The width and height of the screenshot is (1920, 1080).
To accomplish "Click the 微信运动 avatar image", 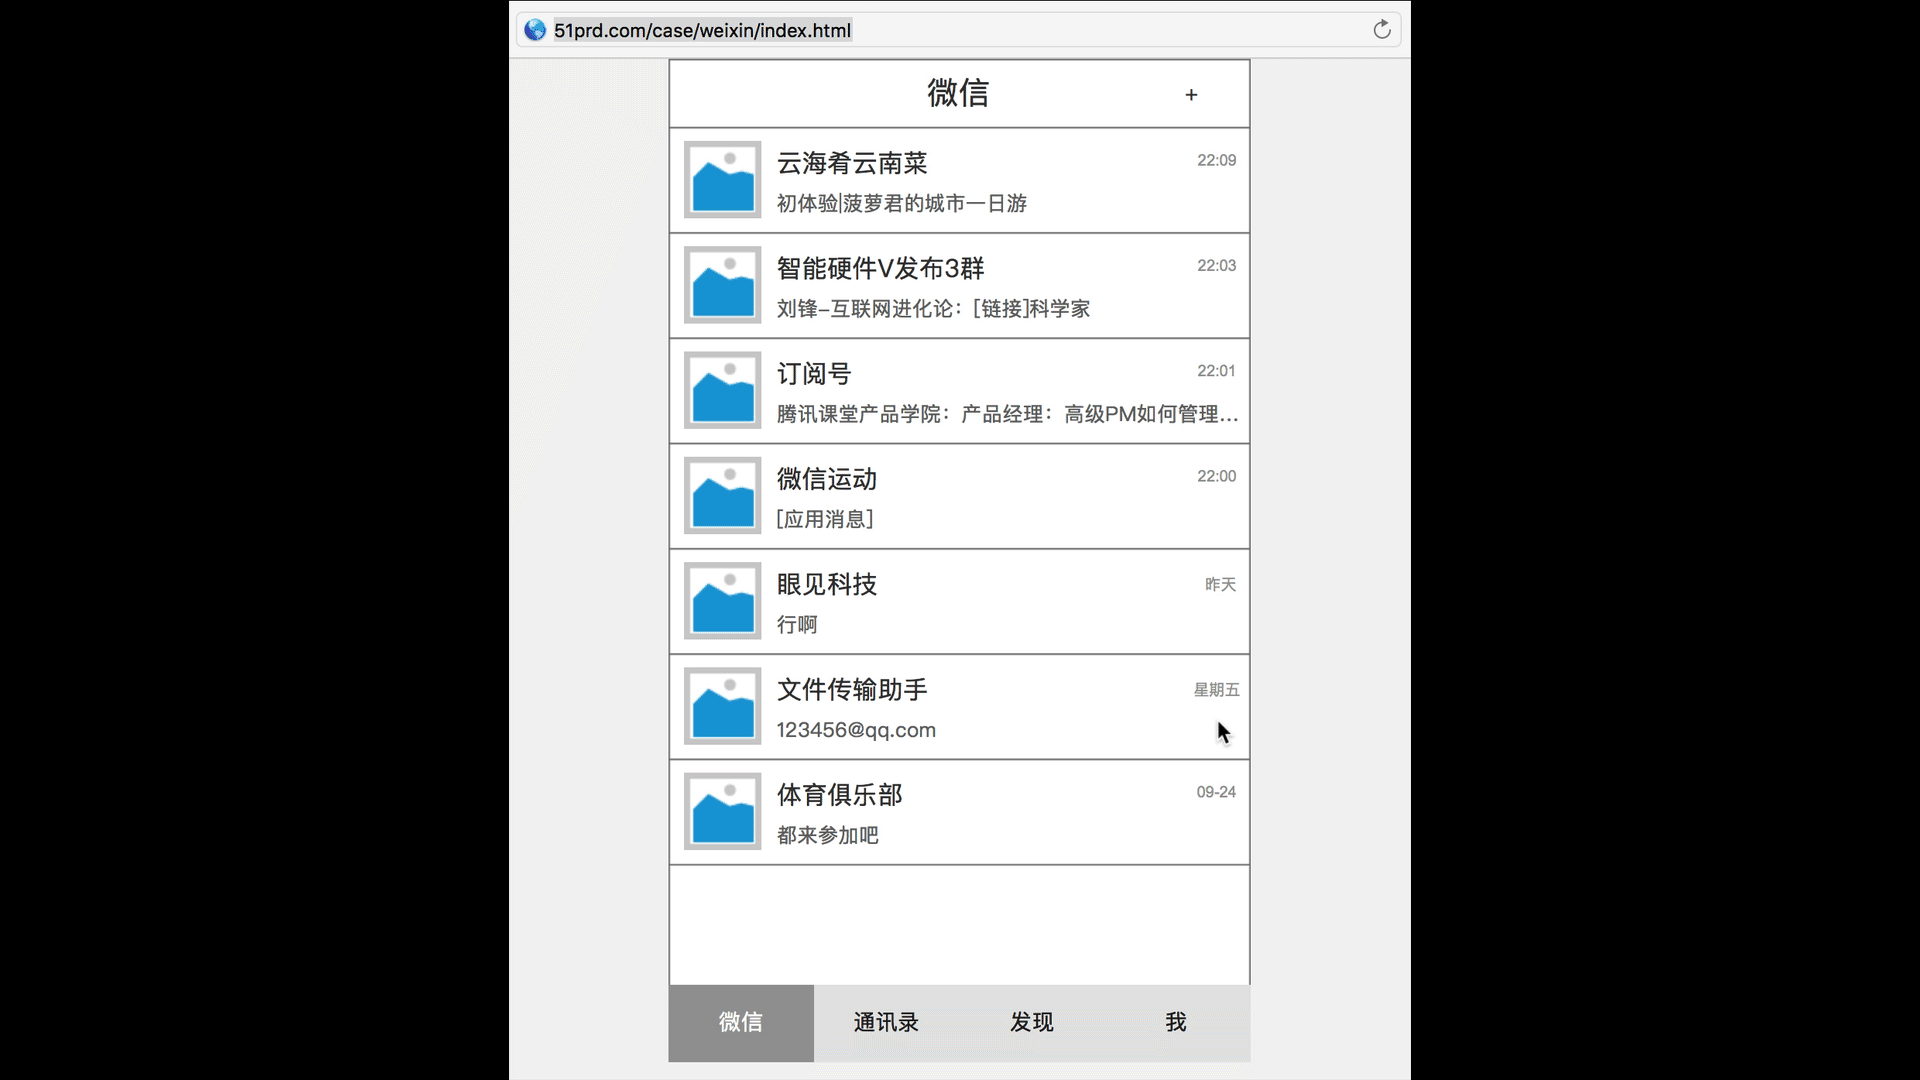I will (x=721, y=496).
